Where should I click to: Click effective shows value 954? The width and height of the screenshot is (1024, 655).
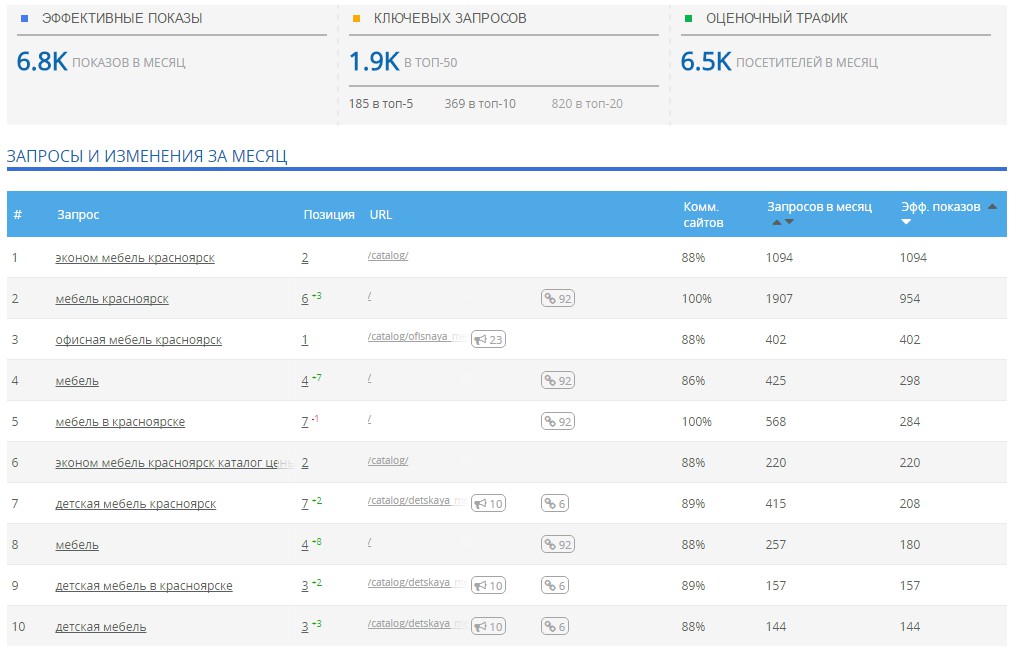(910, 299)
